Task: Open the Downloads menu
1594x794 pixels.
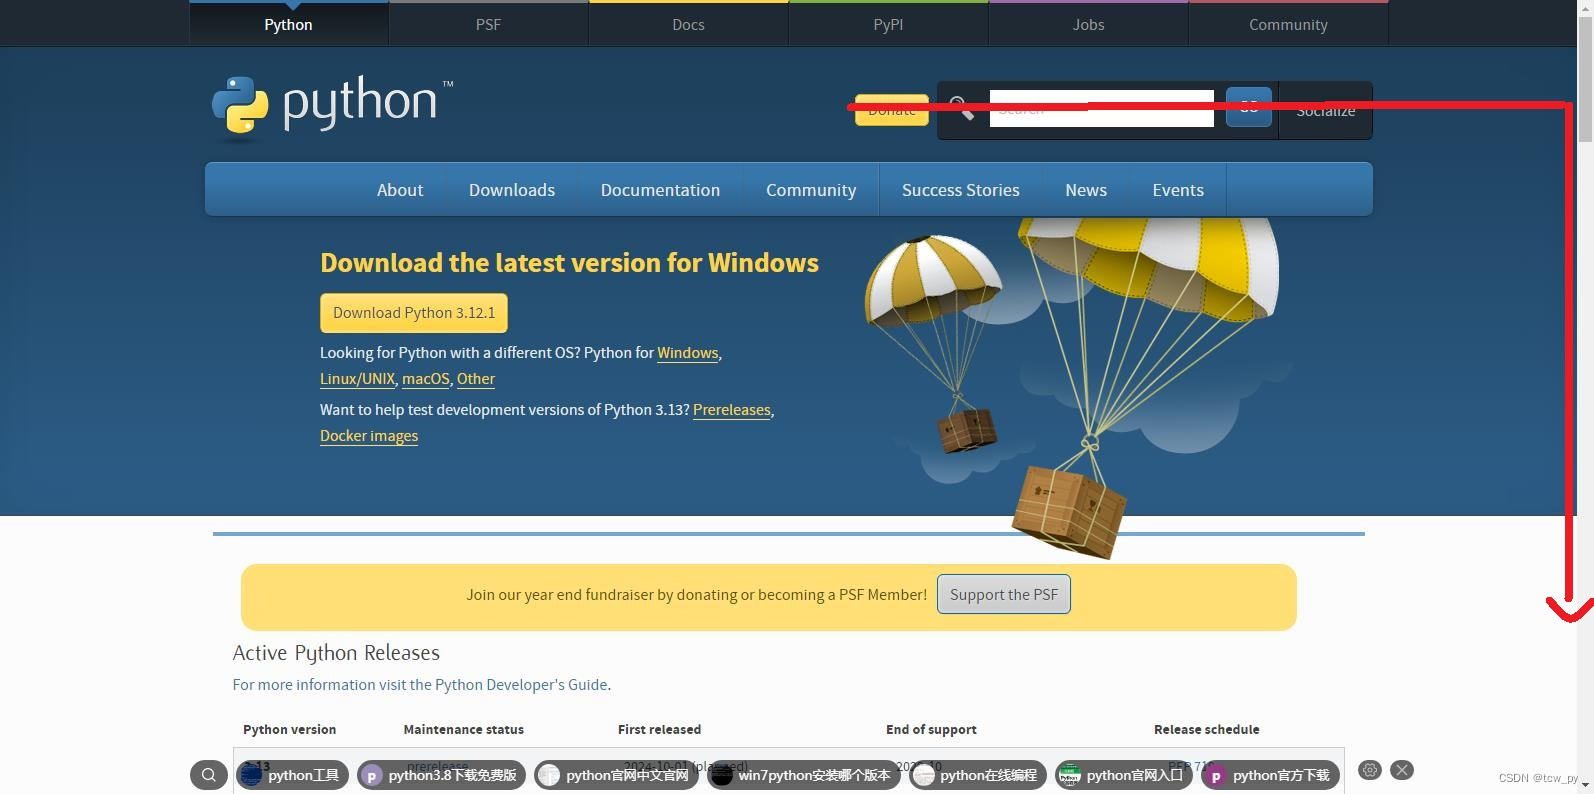Action: pos(512,190)
